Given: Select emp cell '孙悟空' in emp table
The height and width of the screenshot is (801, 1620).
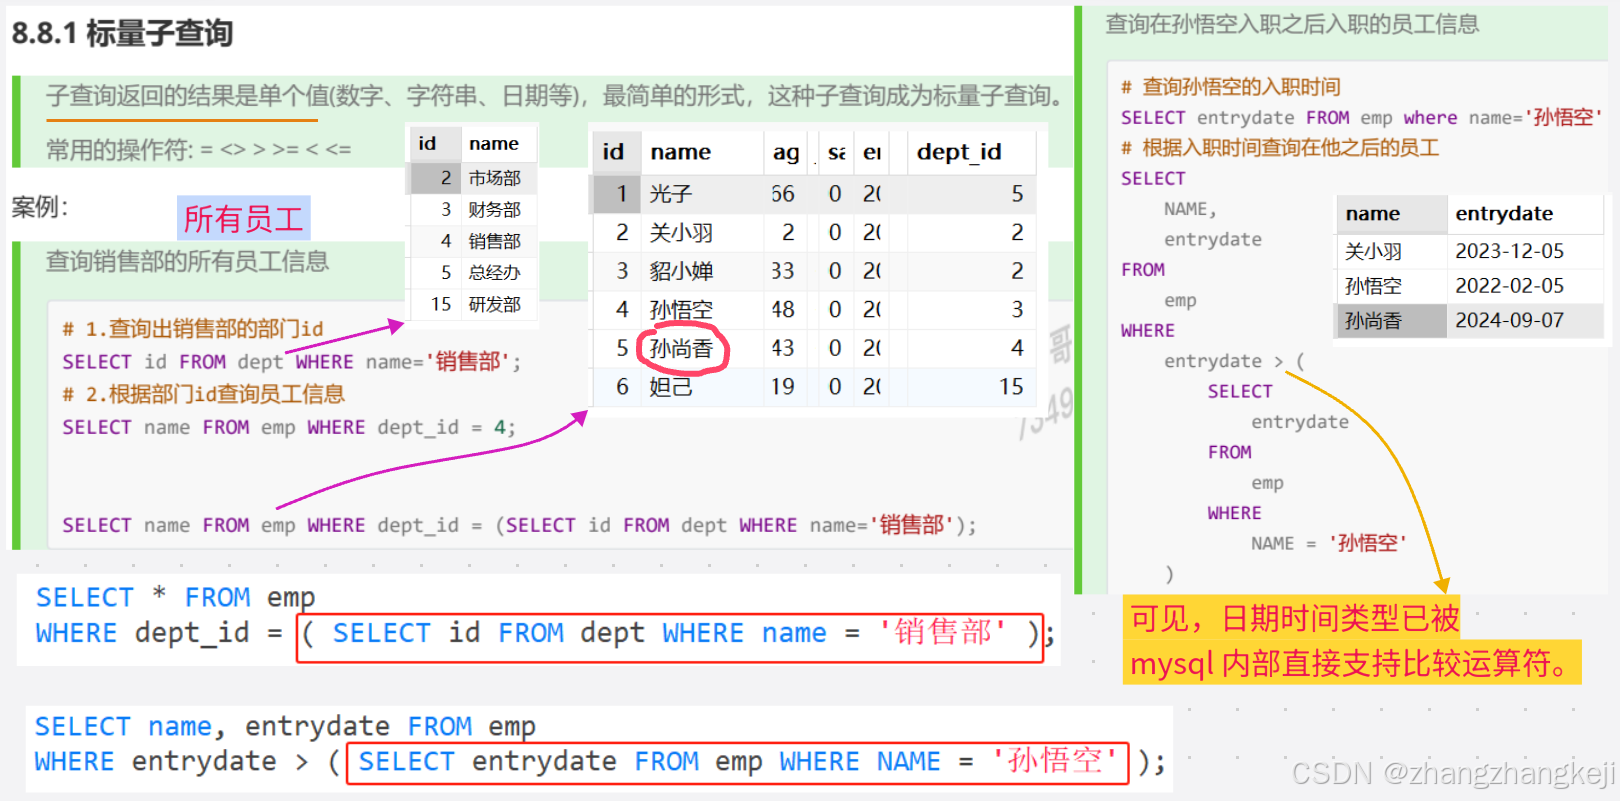Looking at the screenshot, I should coord(681,310).
